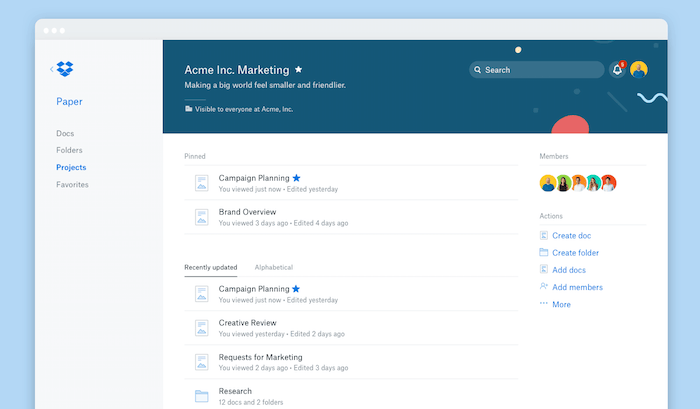Image resolution: width=700 pixels, height=409 pixels.
Task: Toggle star on Campaign Planning in recently updated
Action: click(296, 289)
